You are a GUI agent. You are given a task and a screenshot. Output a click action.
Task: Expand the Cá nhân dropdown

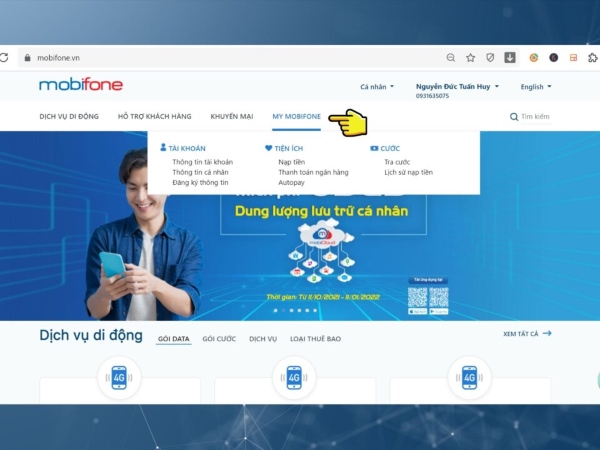[377, 87]
